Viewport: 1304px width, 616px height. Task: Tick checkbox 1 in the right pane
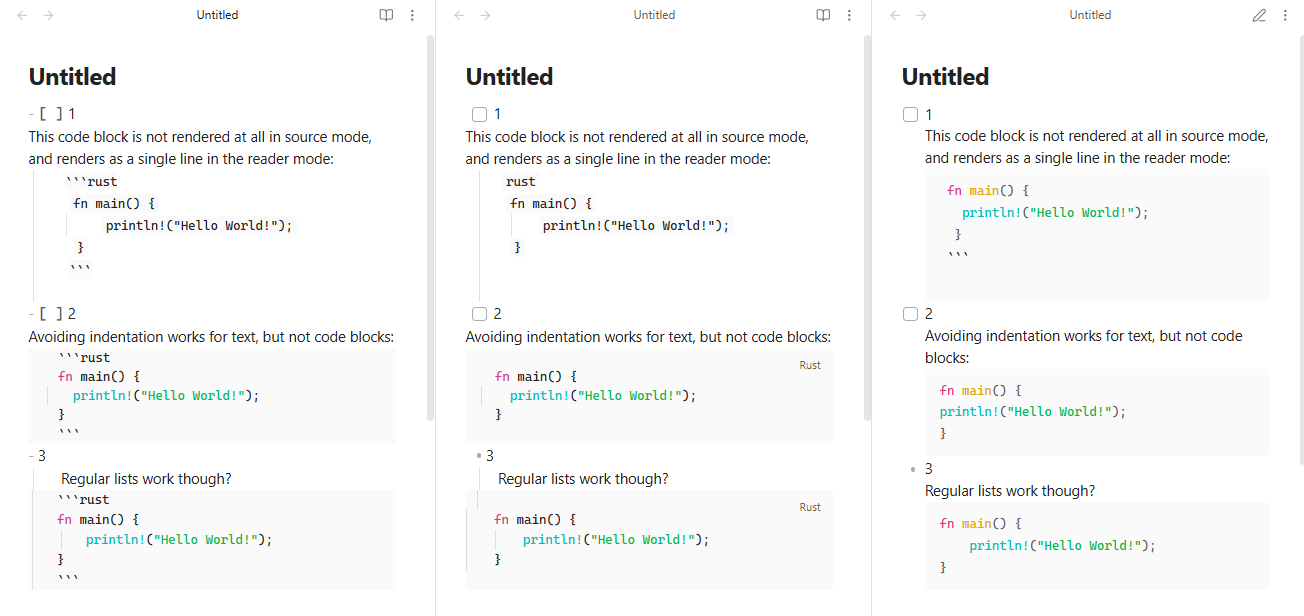[910, 114]
